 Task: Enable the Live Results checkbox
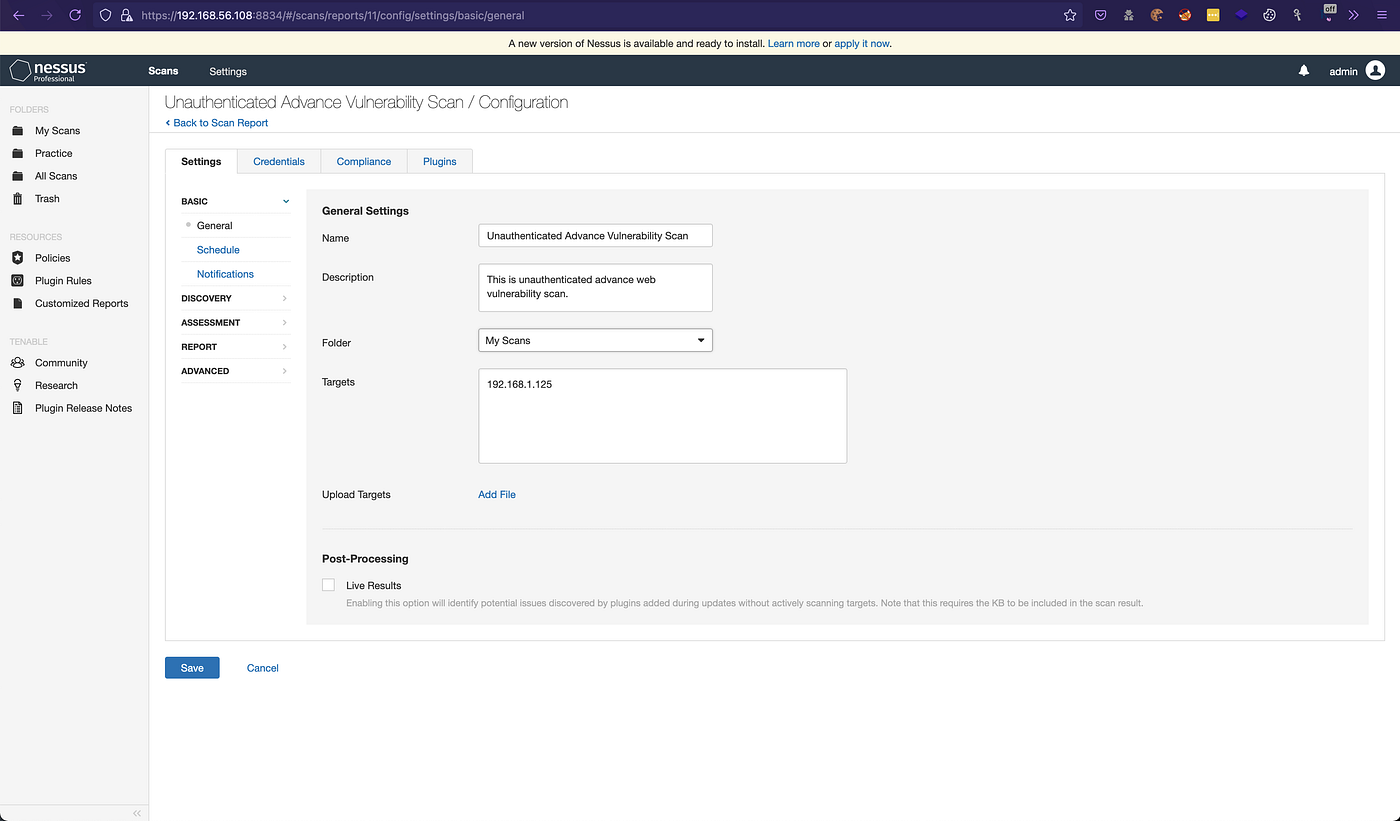328,585
